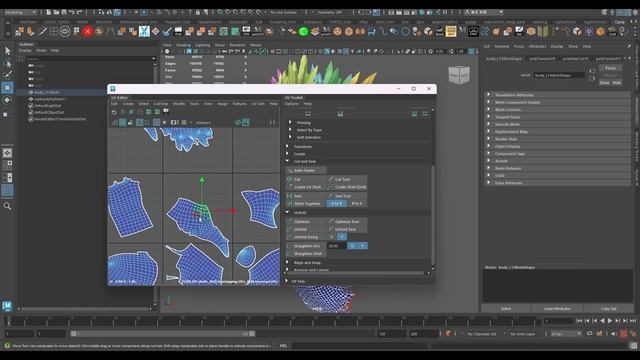Click the blue scissors shelf icon

tap(144, 31)
